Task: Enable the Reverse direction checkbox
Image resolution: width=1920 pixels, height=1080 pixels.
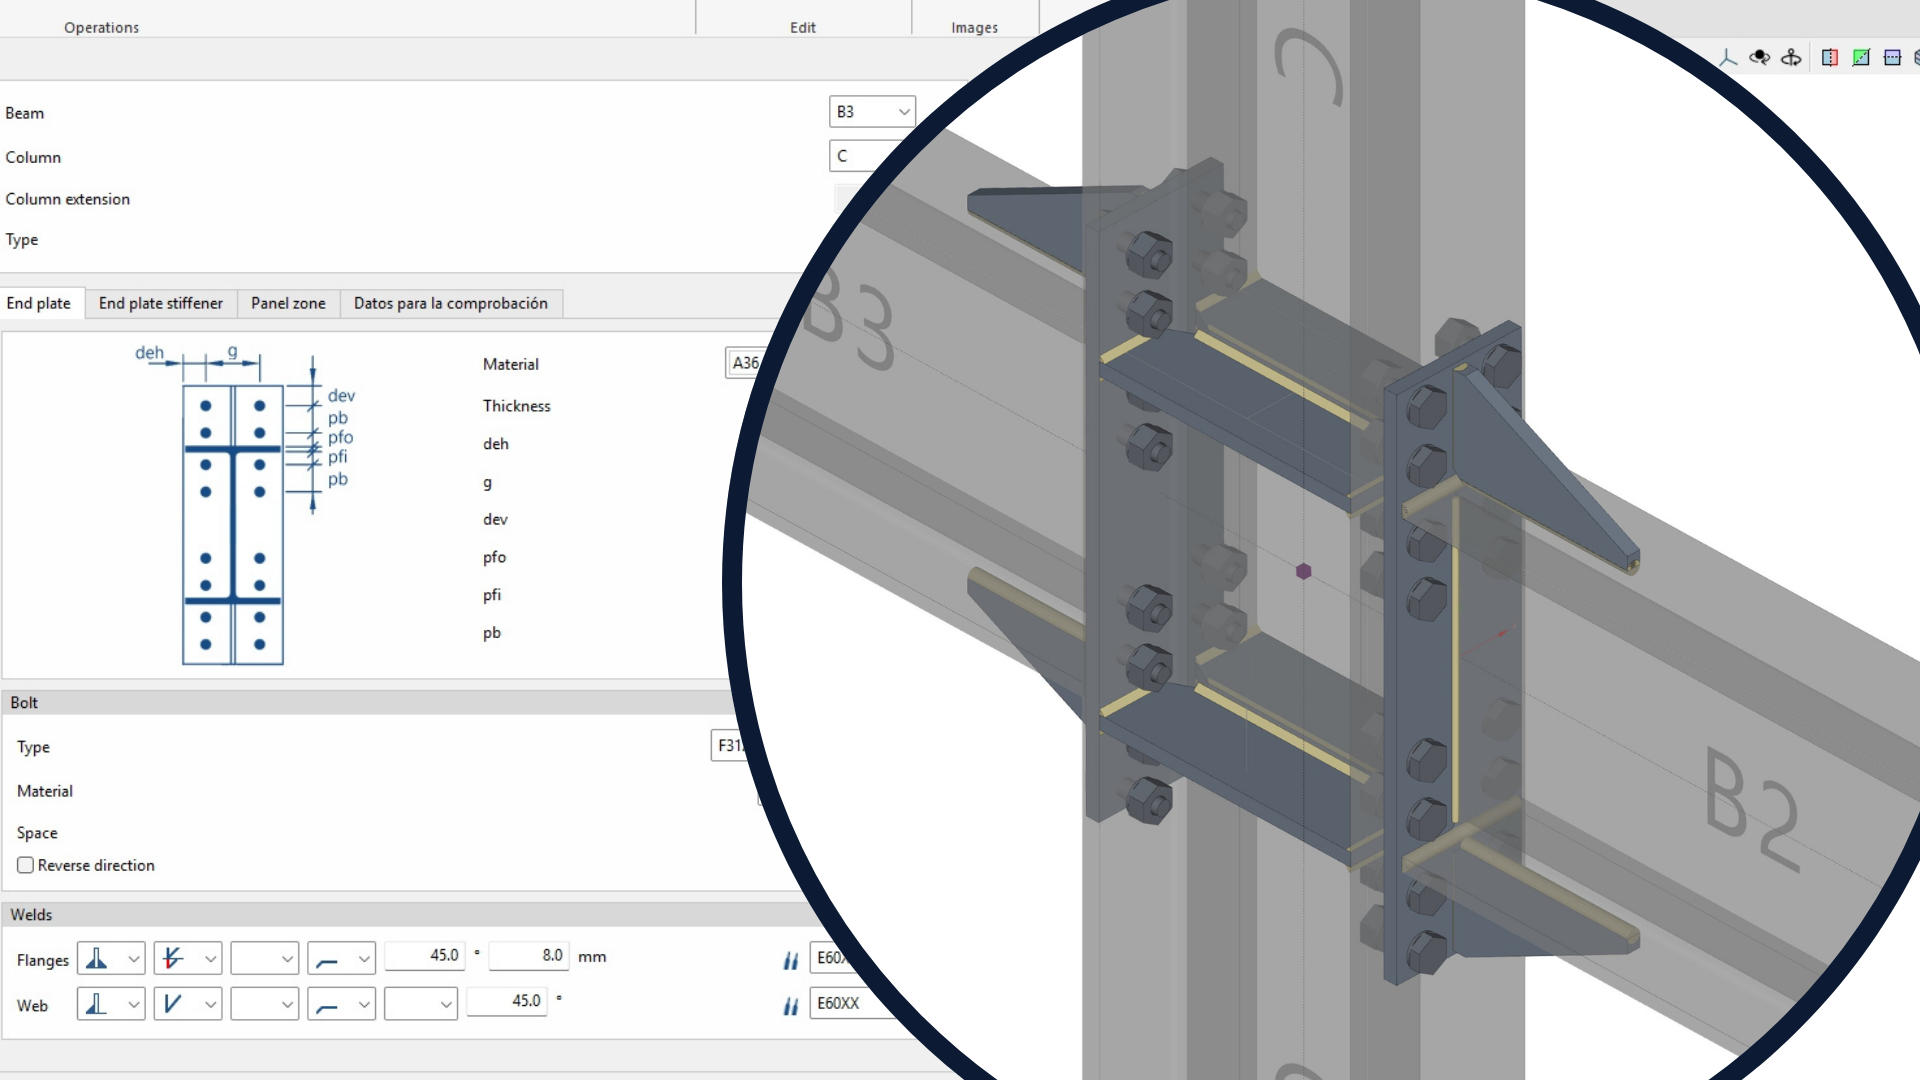Action: pos(26,865)
